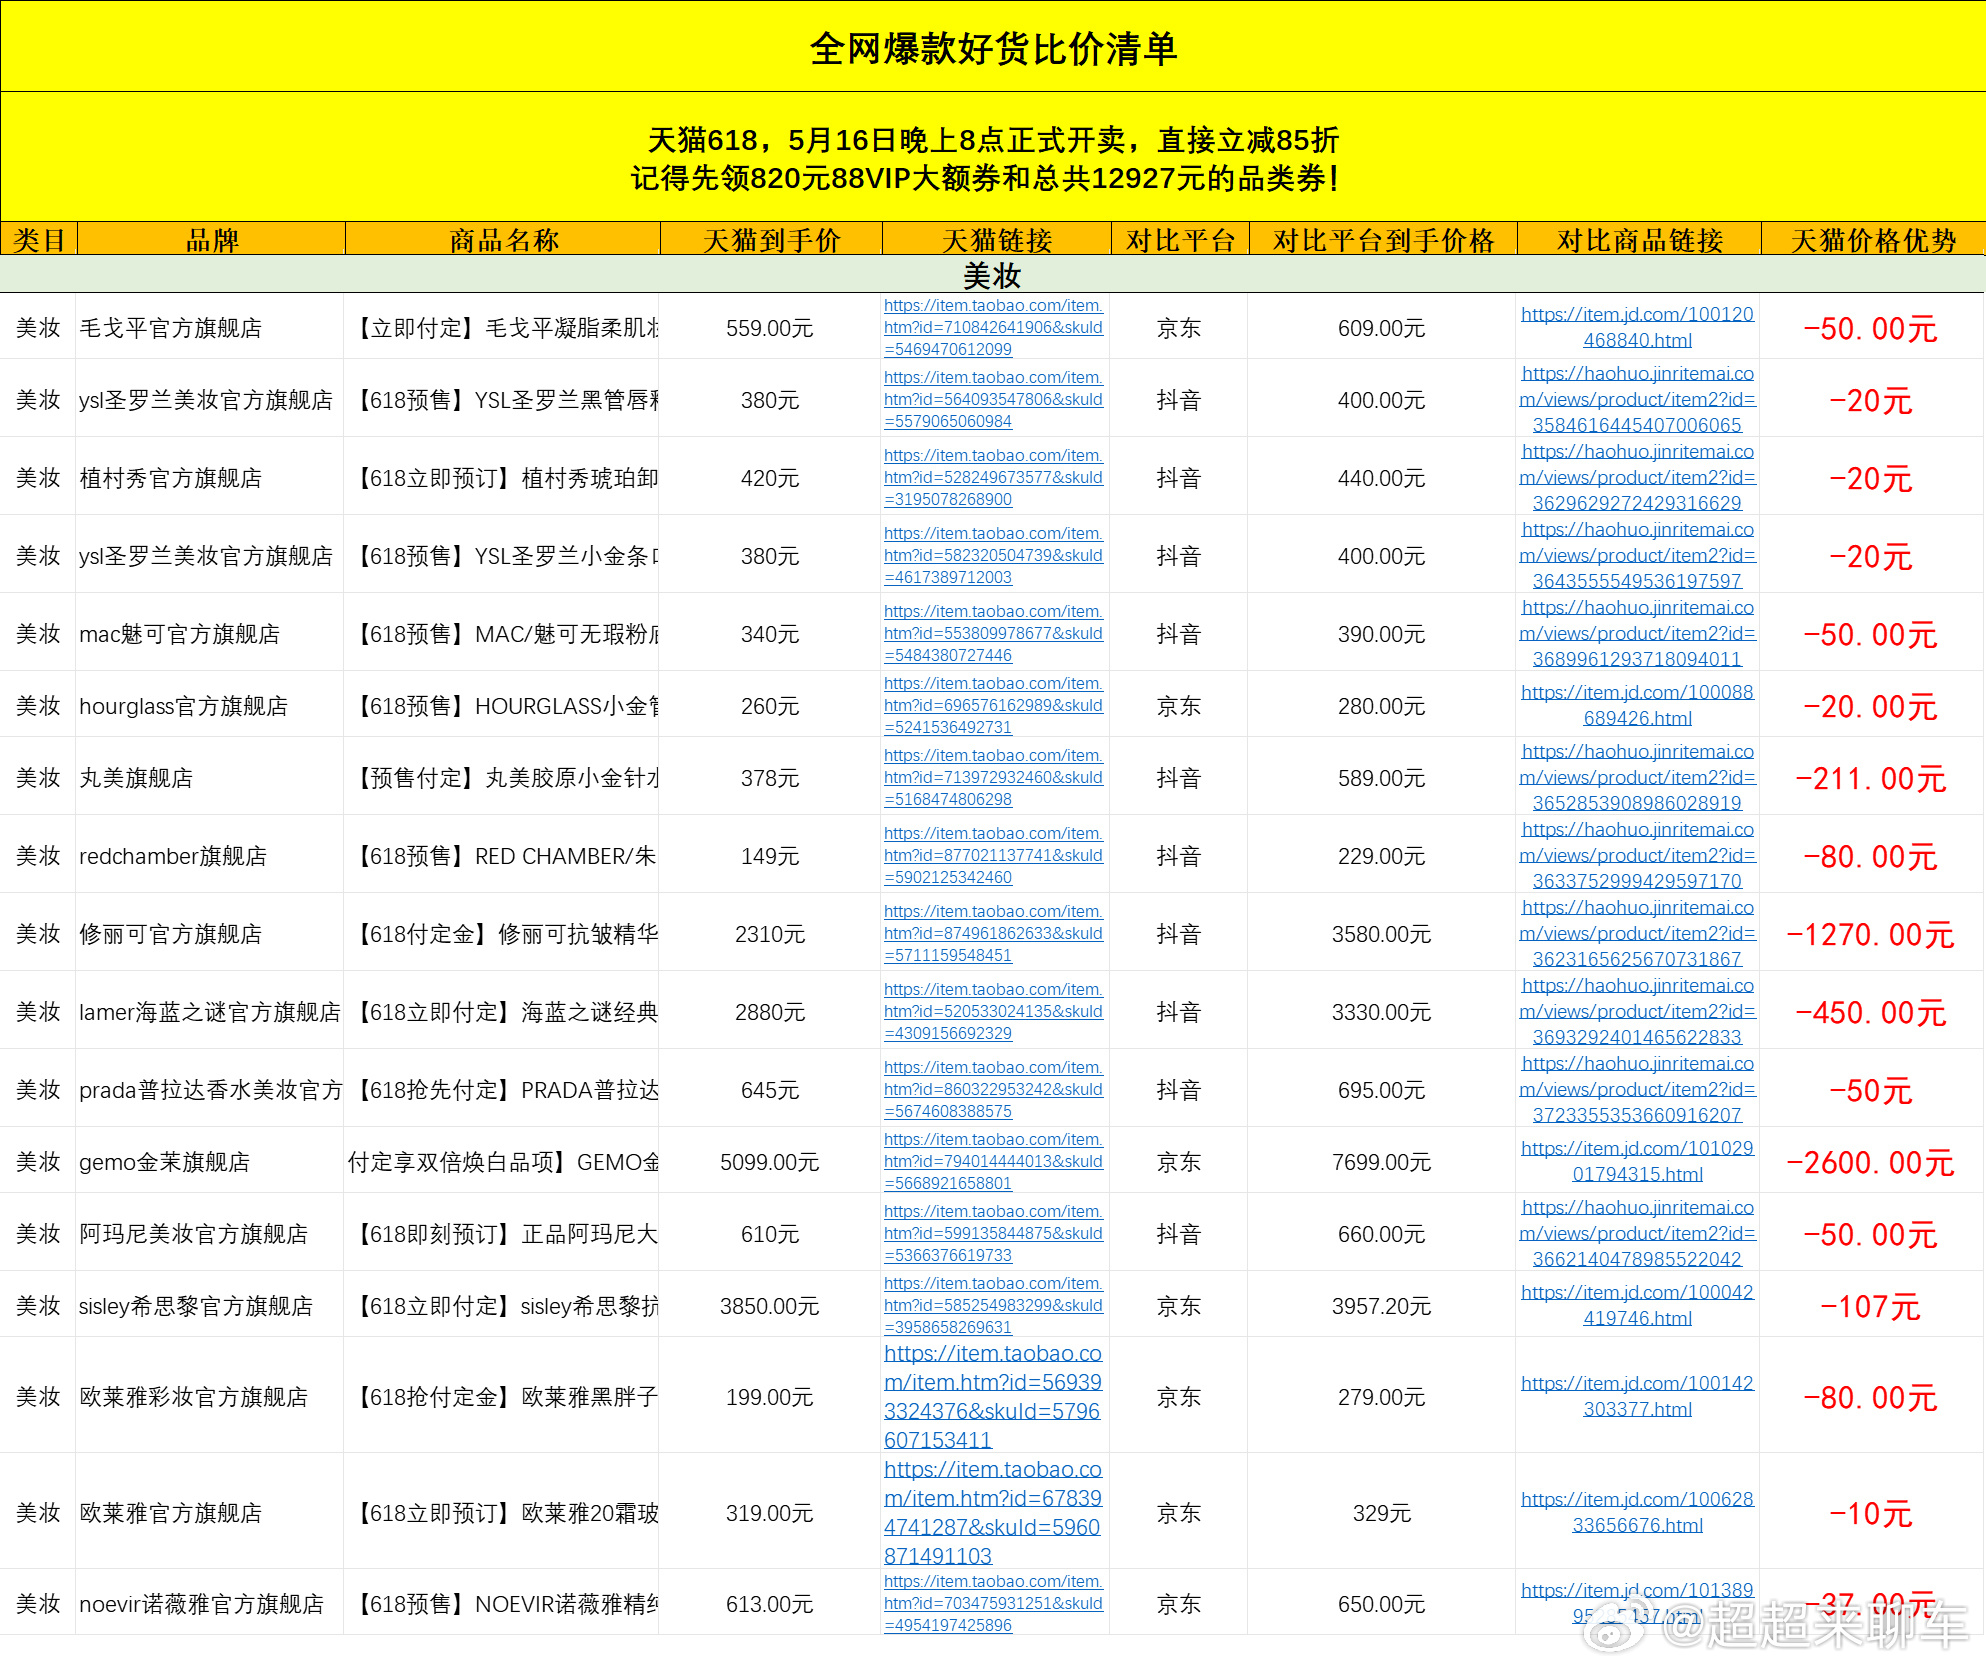Image resolution: width=1986 pixels, height=1673 pixels.
Task: Select the 对比商品链接 column header
Action: tap(1639, 240)
